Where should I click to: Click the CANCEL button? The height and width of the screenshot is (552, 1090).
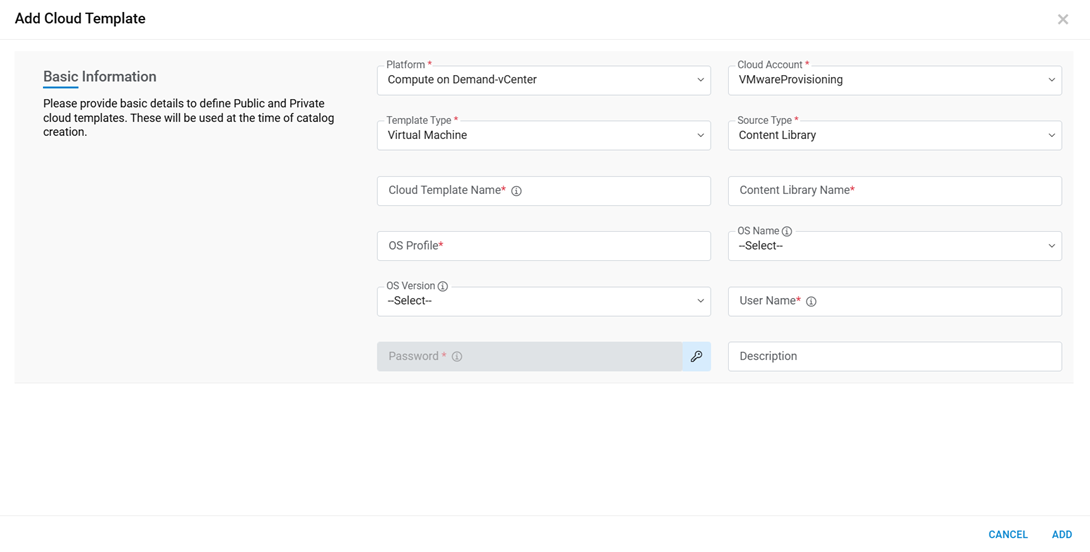(1008, 535)
